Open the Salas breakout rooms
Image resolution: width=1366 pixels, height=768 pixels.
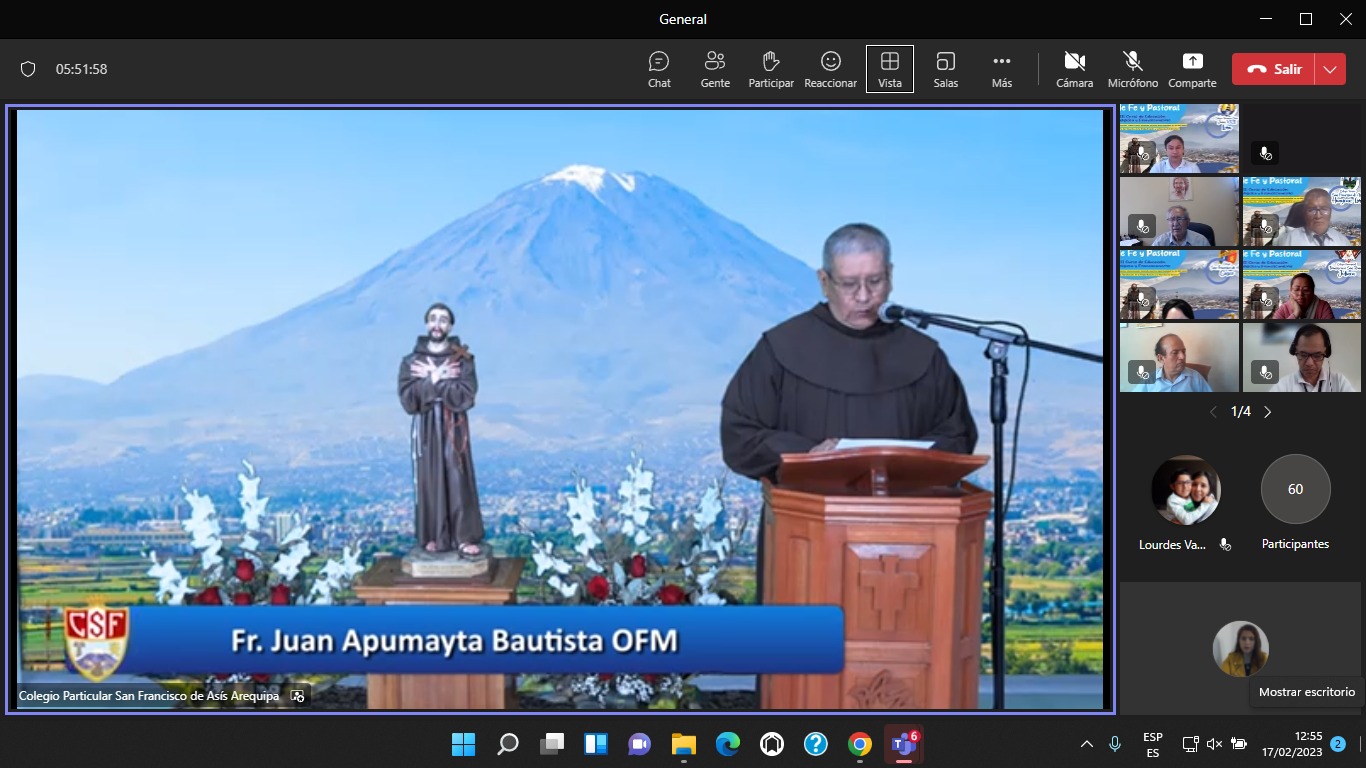click(945, 69)
